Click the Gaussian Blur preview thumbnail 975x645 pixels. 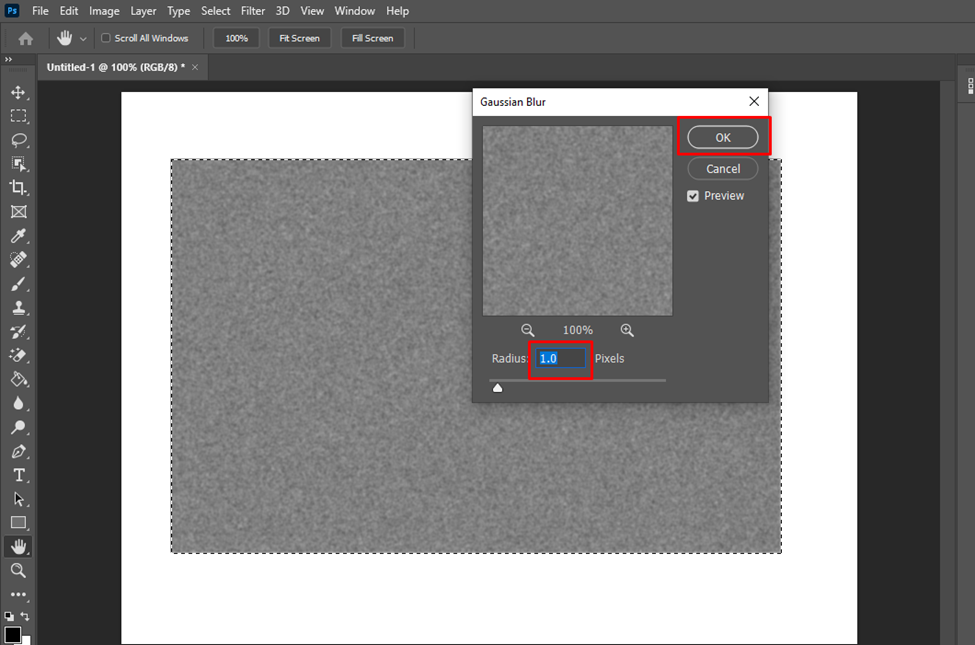click(577, 221)
